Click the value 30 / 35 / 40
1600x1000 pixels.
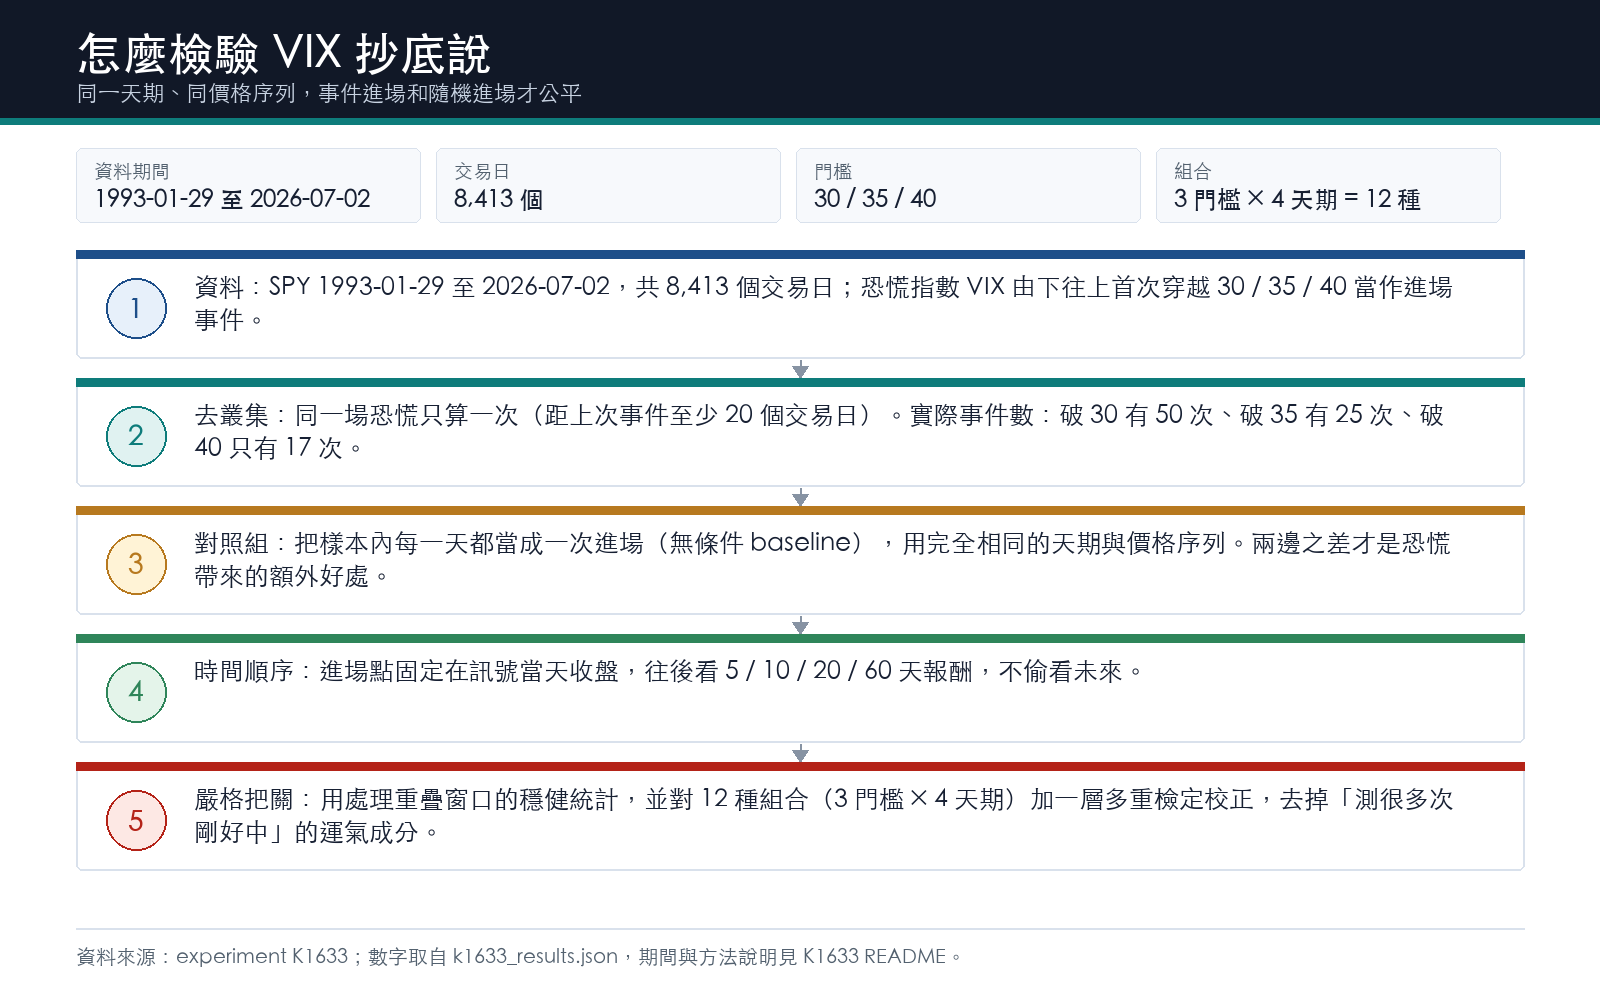coord(875,199)
